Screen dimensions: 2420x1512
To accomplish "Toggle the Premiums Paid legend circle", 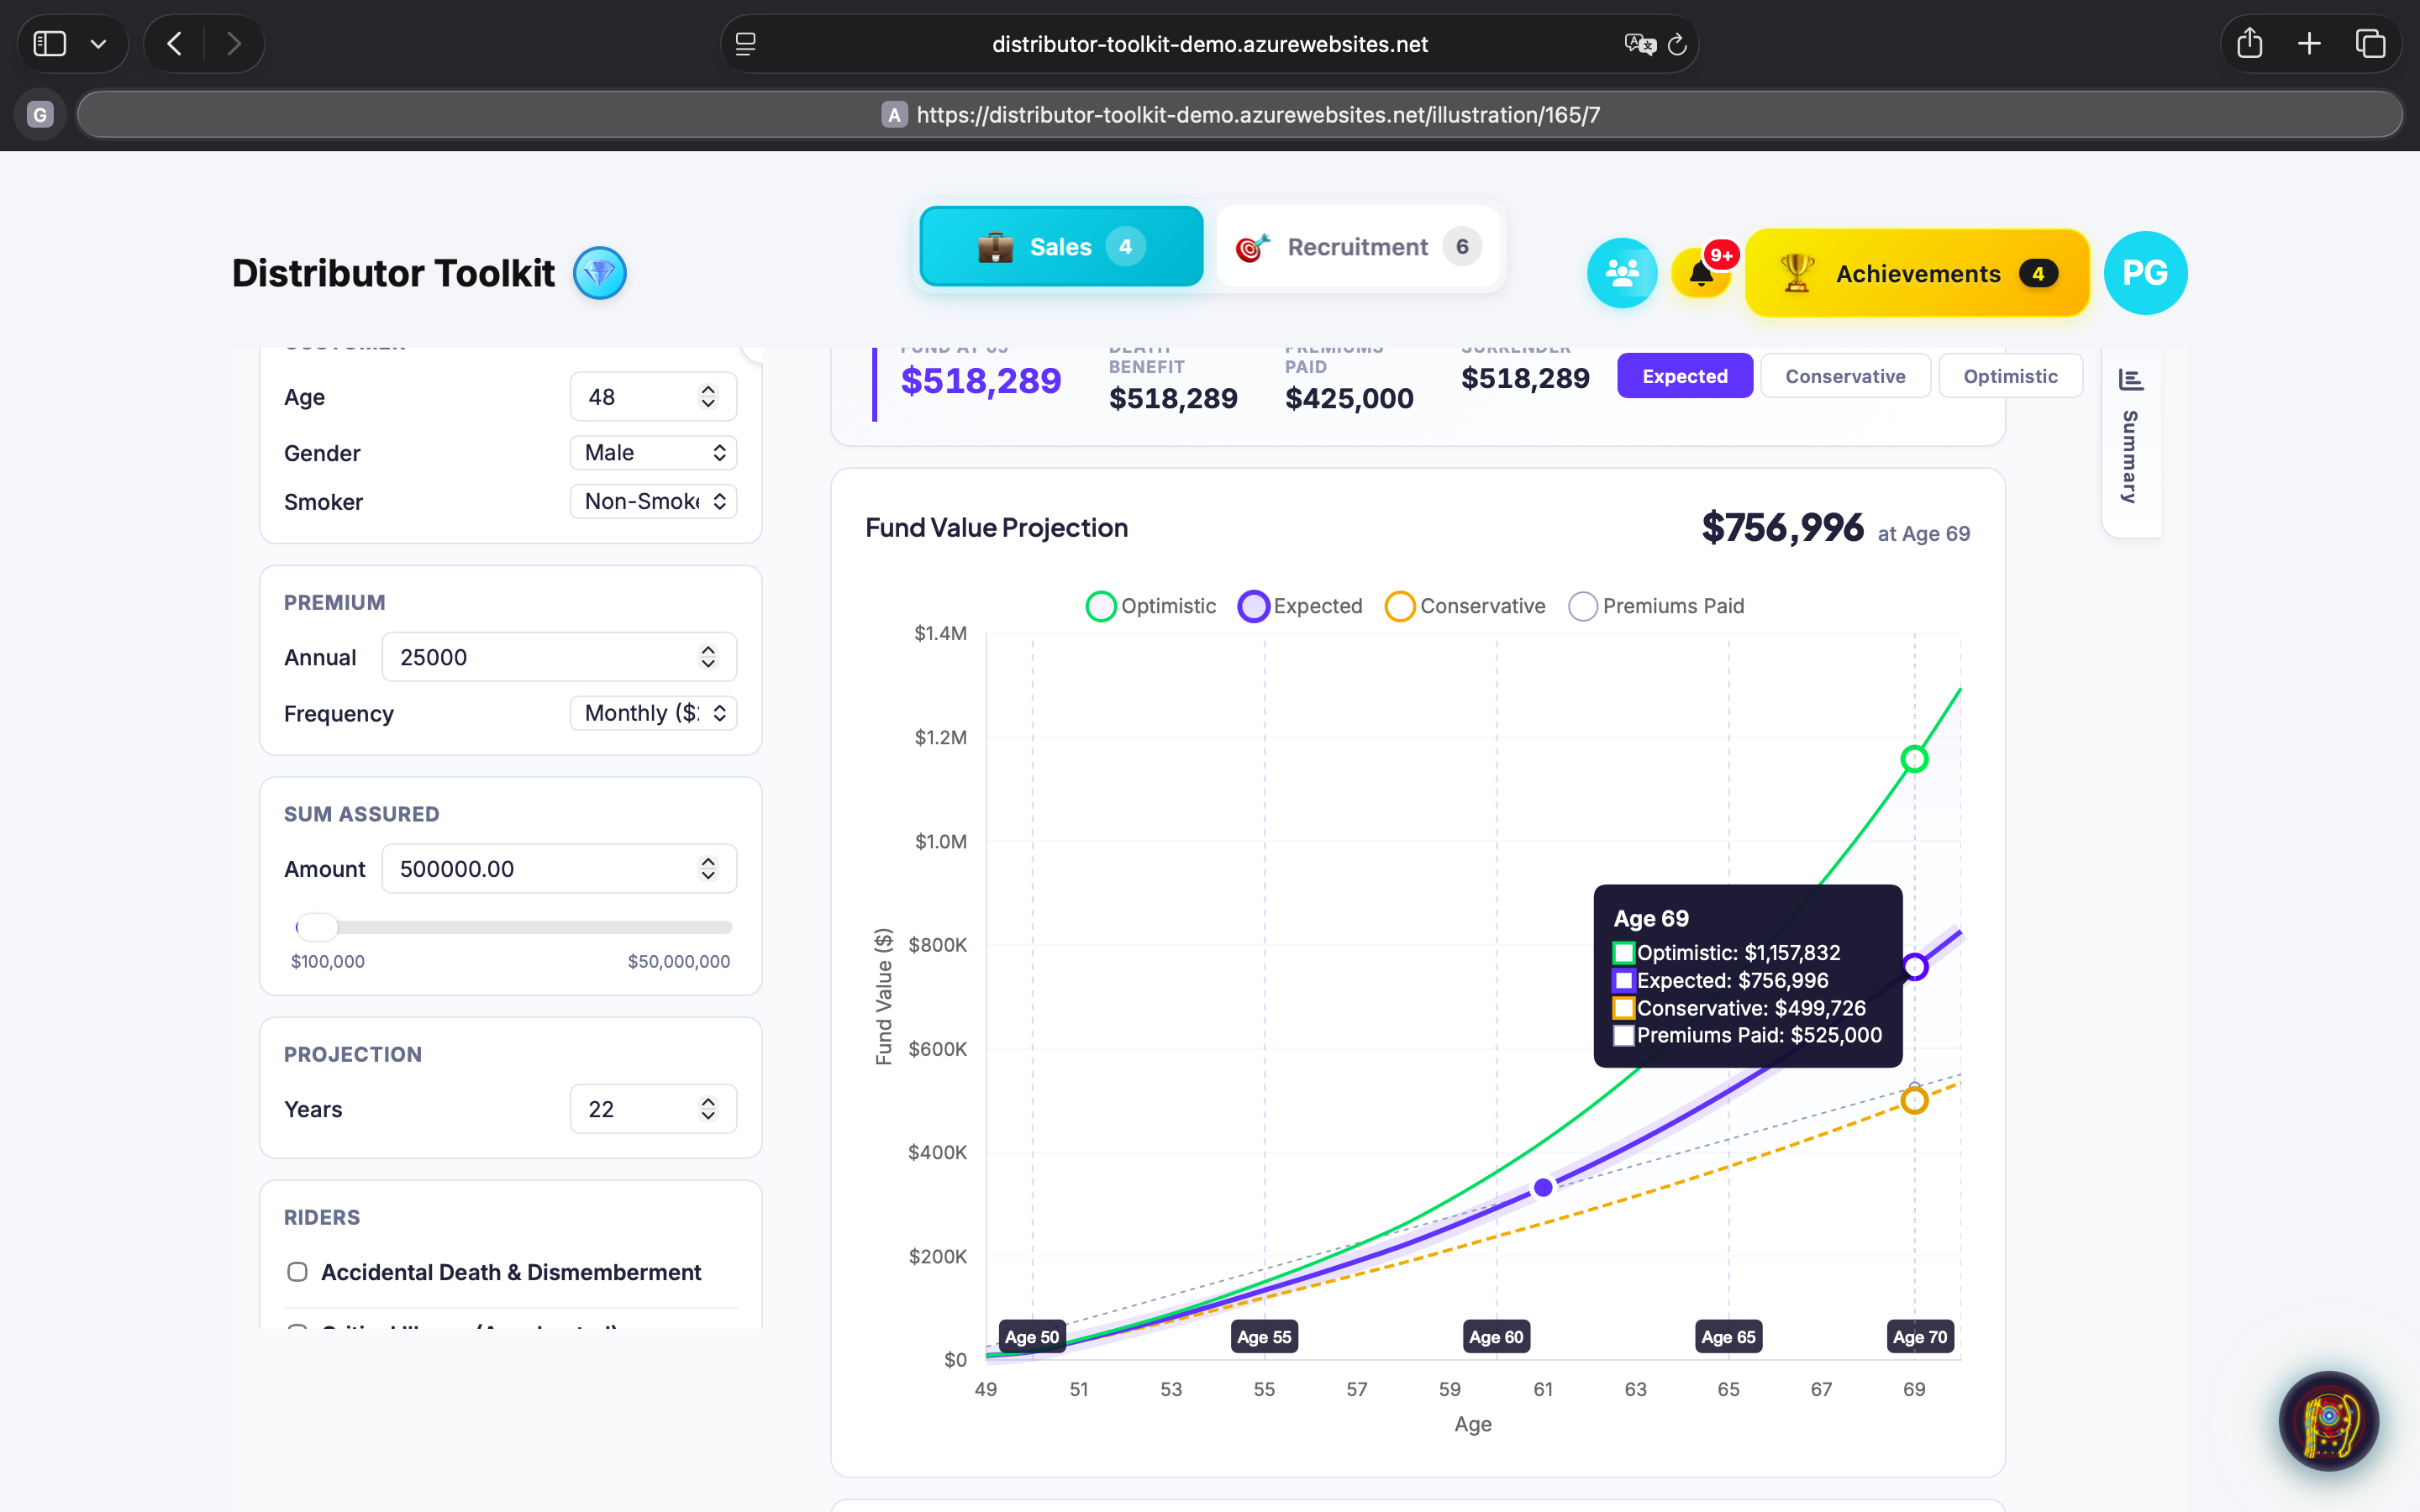I will [x=1583, y=606].
